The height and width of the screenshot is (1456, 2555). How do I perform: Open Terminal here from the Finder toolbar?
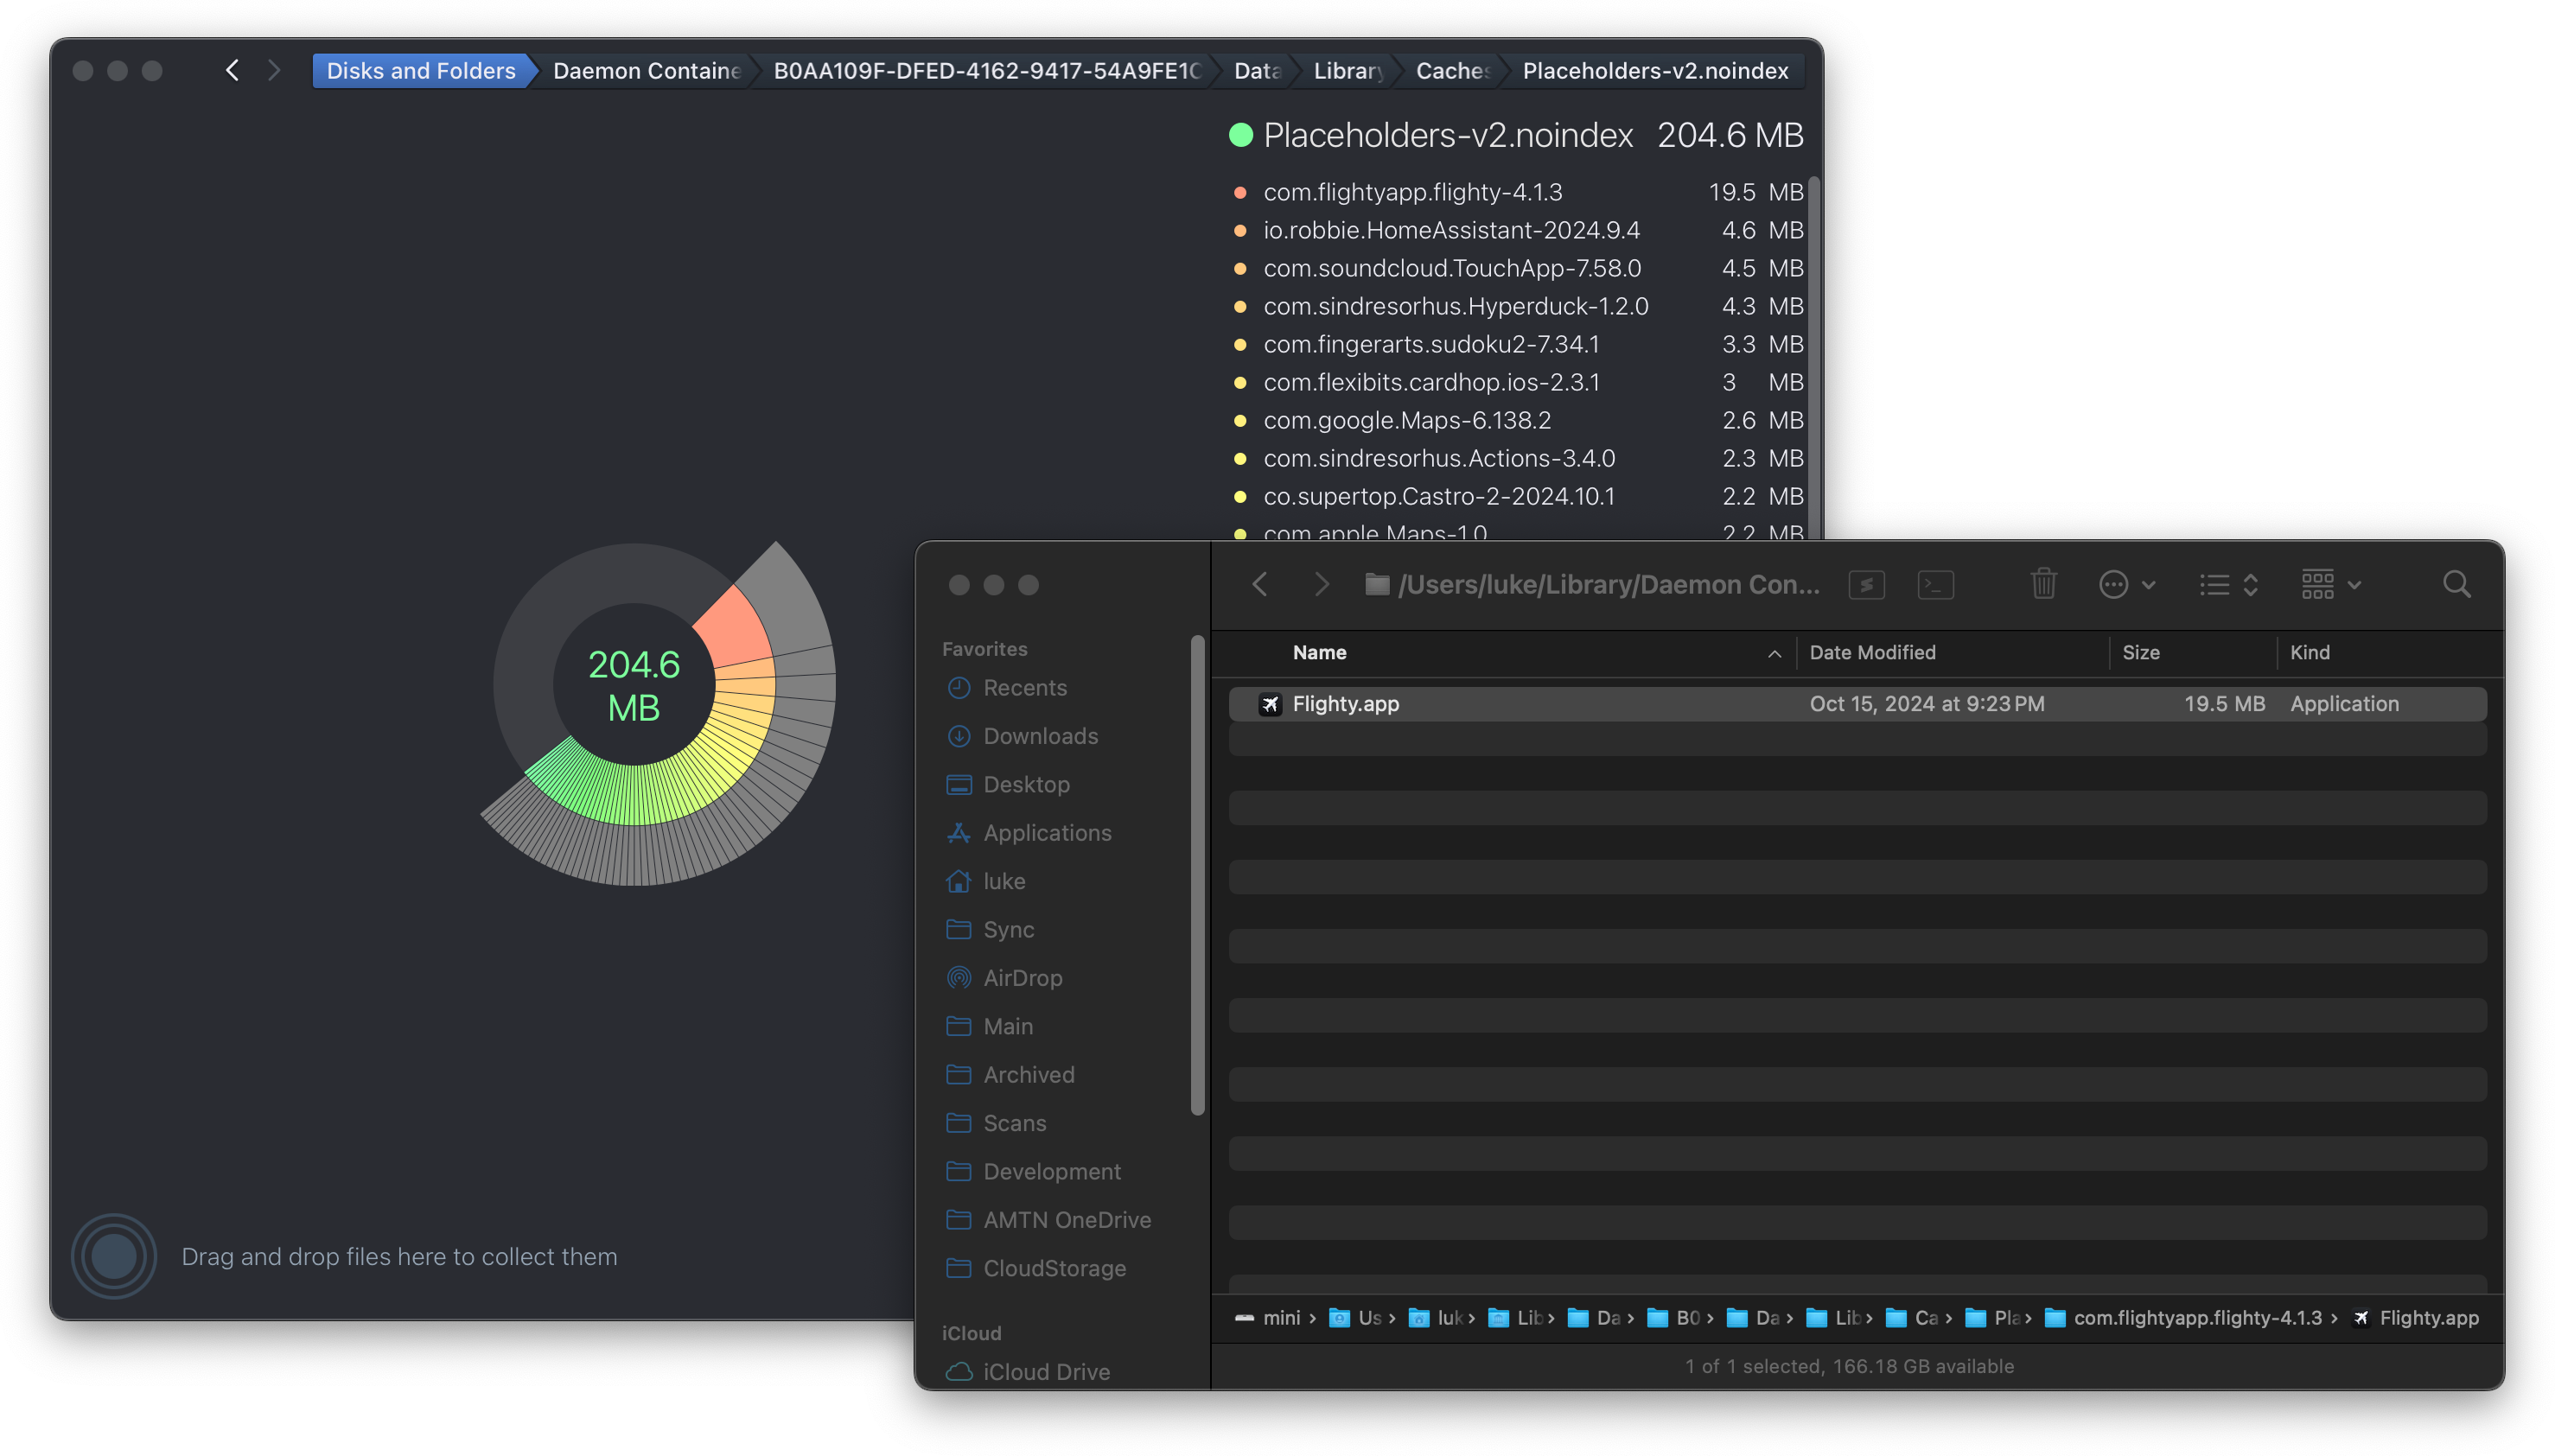[x=1935, y=584]
